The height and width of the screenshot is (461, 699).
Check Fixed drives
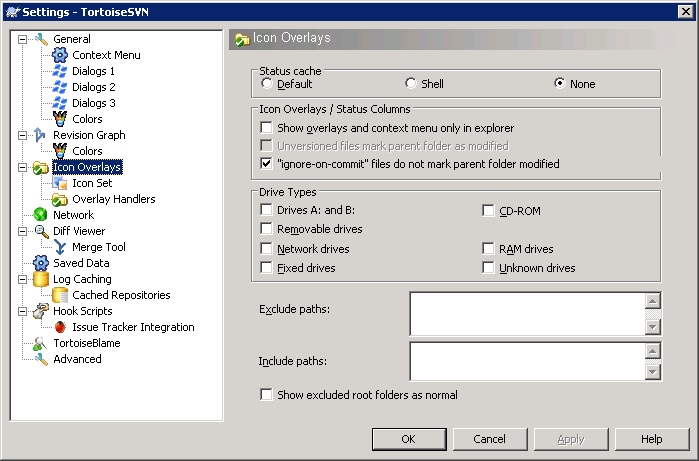[x=266, y=268]
